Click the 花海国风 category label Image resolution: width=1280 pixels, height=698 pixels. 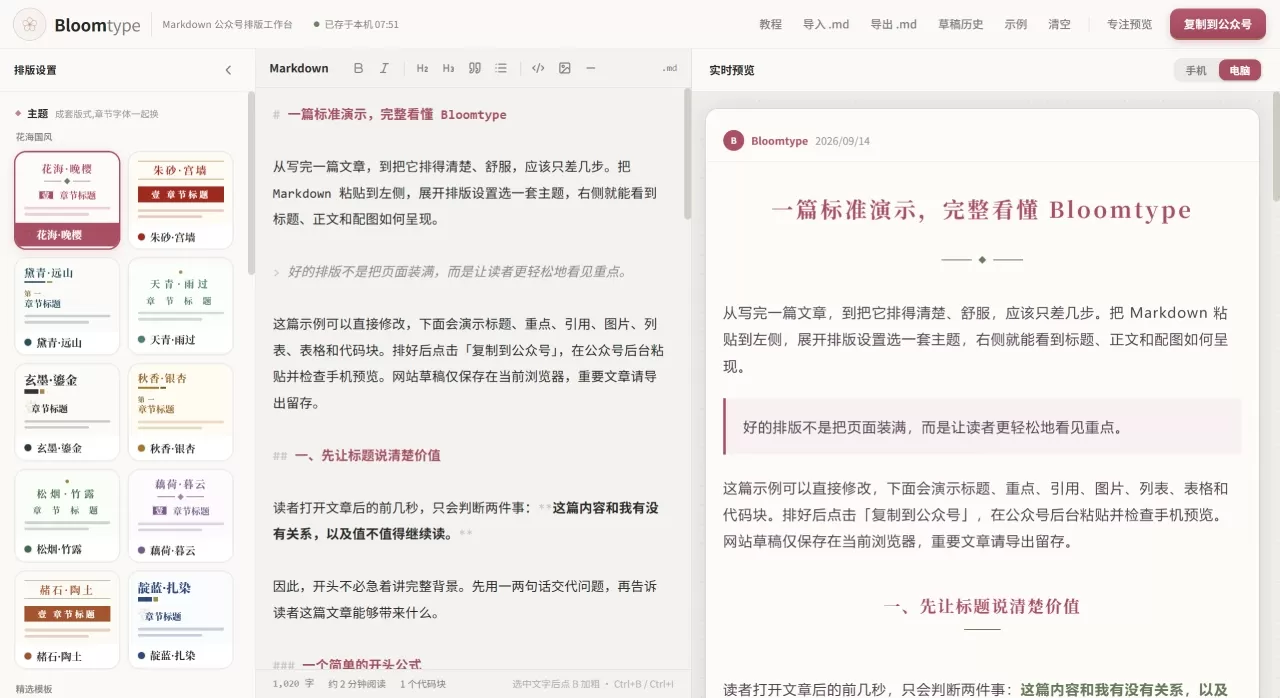34,137
